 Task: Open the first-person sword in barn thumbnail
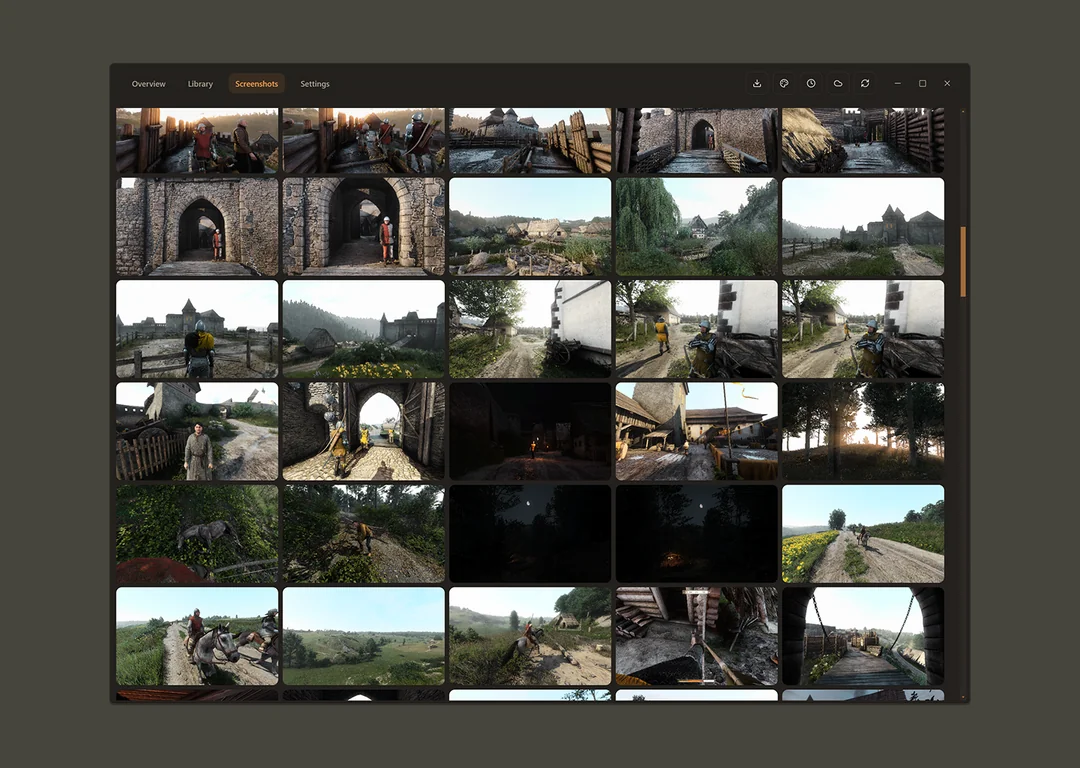[x=697, y=636]
